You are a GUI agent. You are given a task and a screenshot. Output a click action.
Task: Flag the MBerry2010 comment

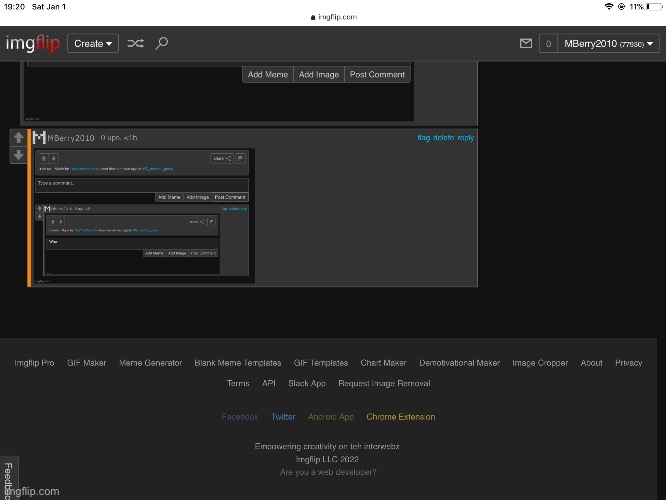click(x=423, y=138)
